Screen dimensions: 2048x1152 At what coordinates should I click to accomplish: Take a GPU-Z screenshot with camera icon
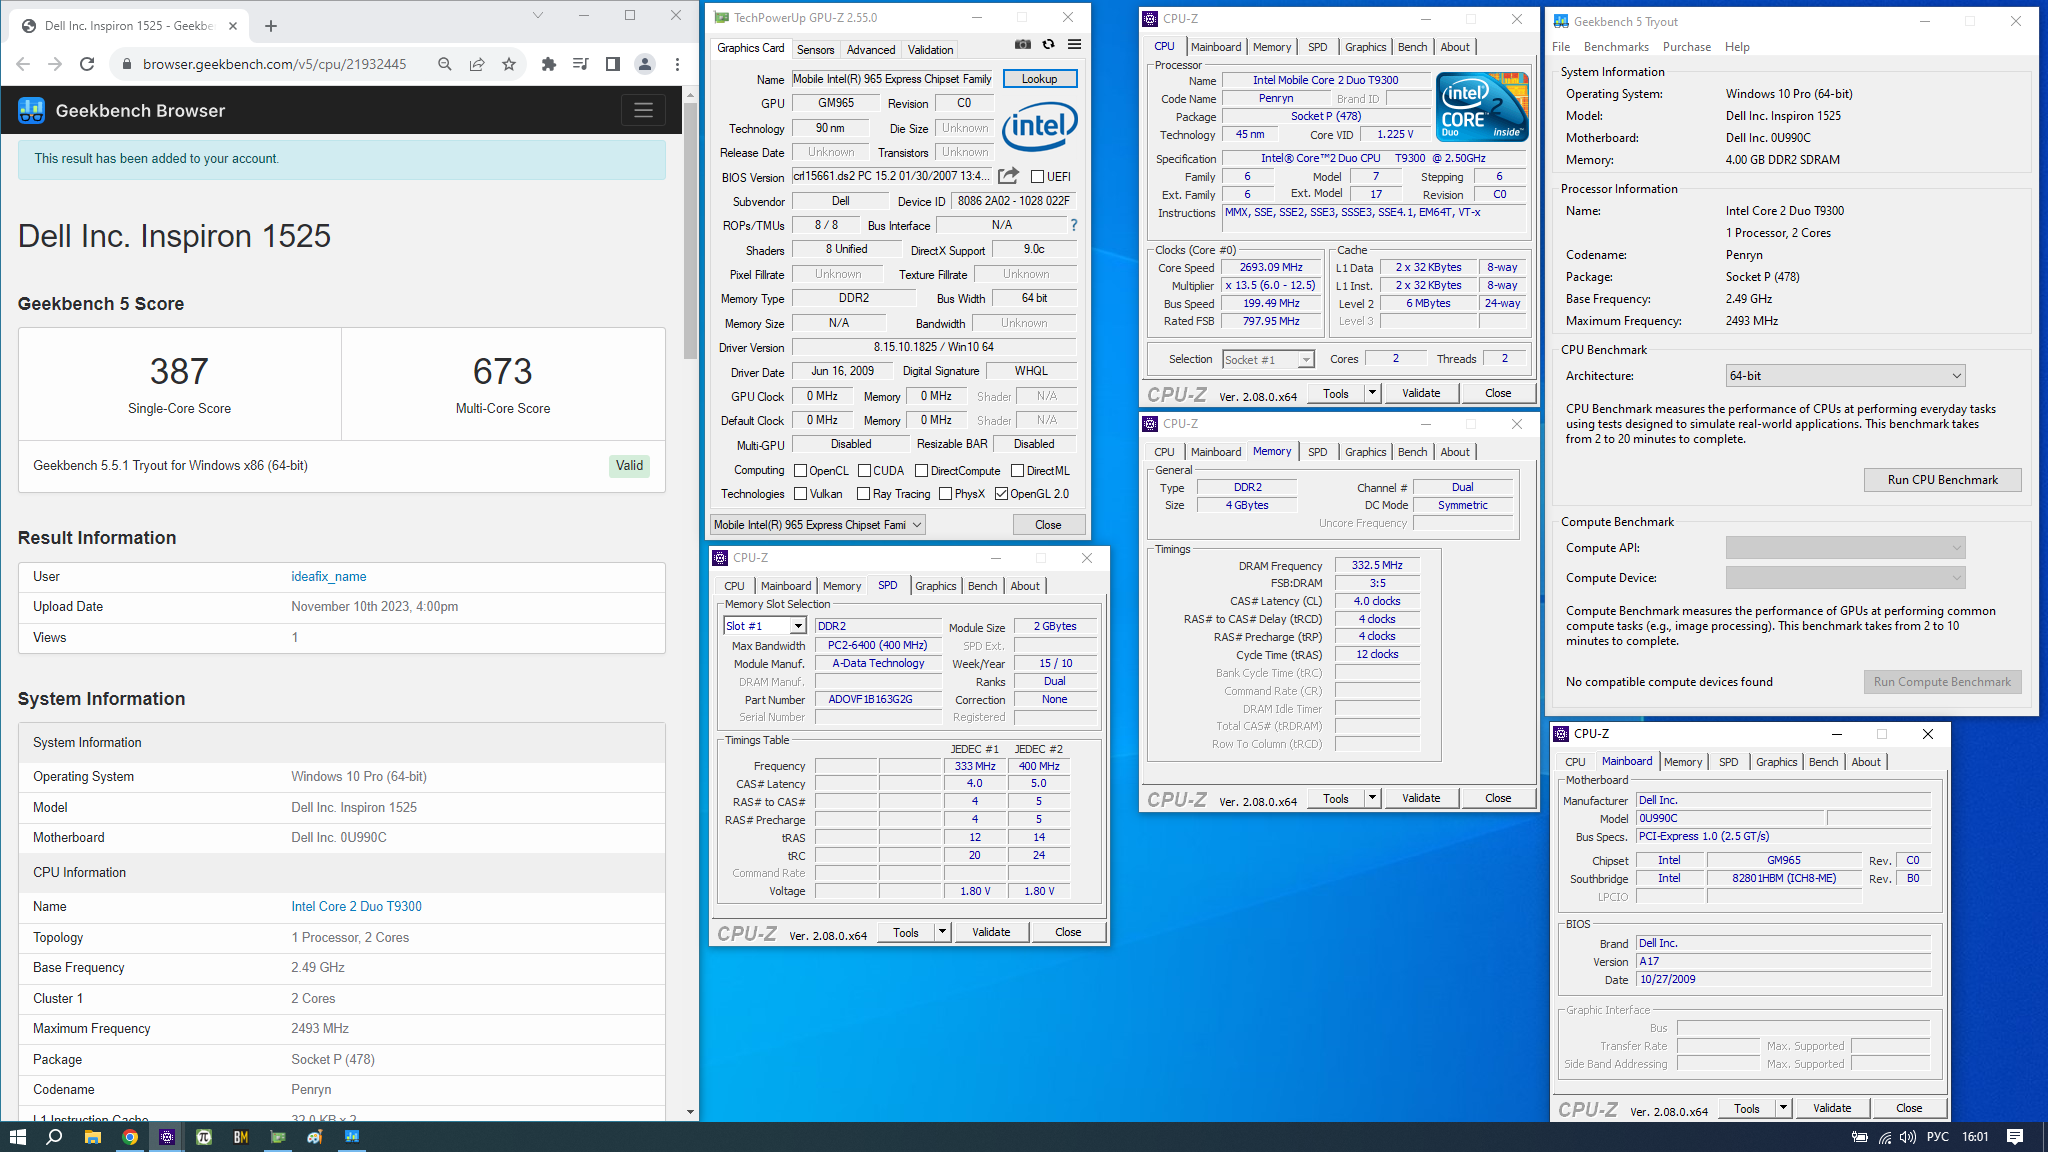(x=1022, y=44)
